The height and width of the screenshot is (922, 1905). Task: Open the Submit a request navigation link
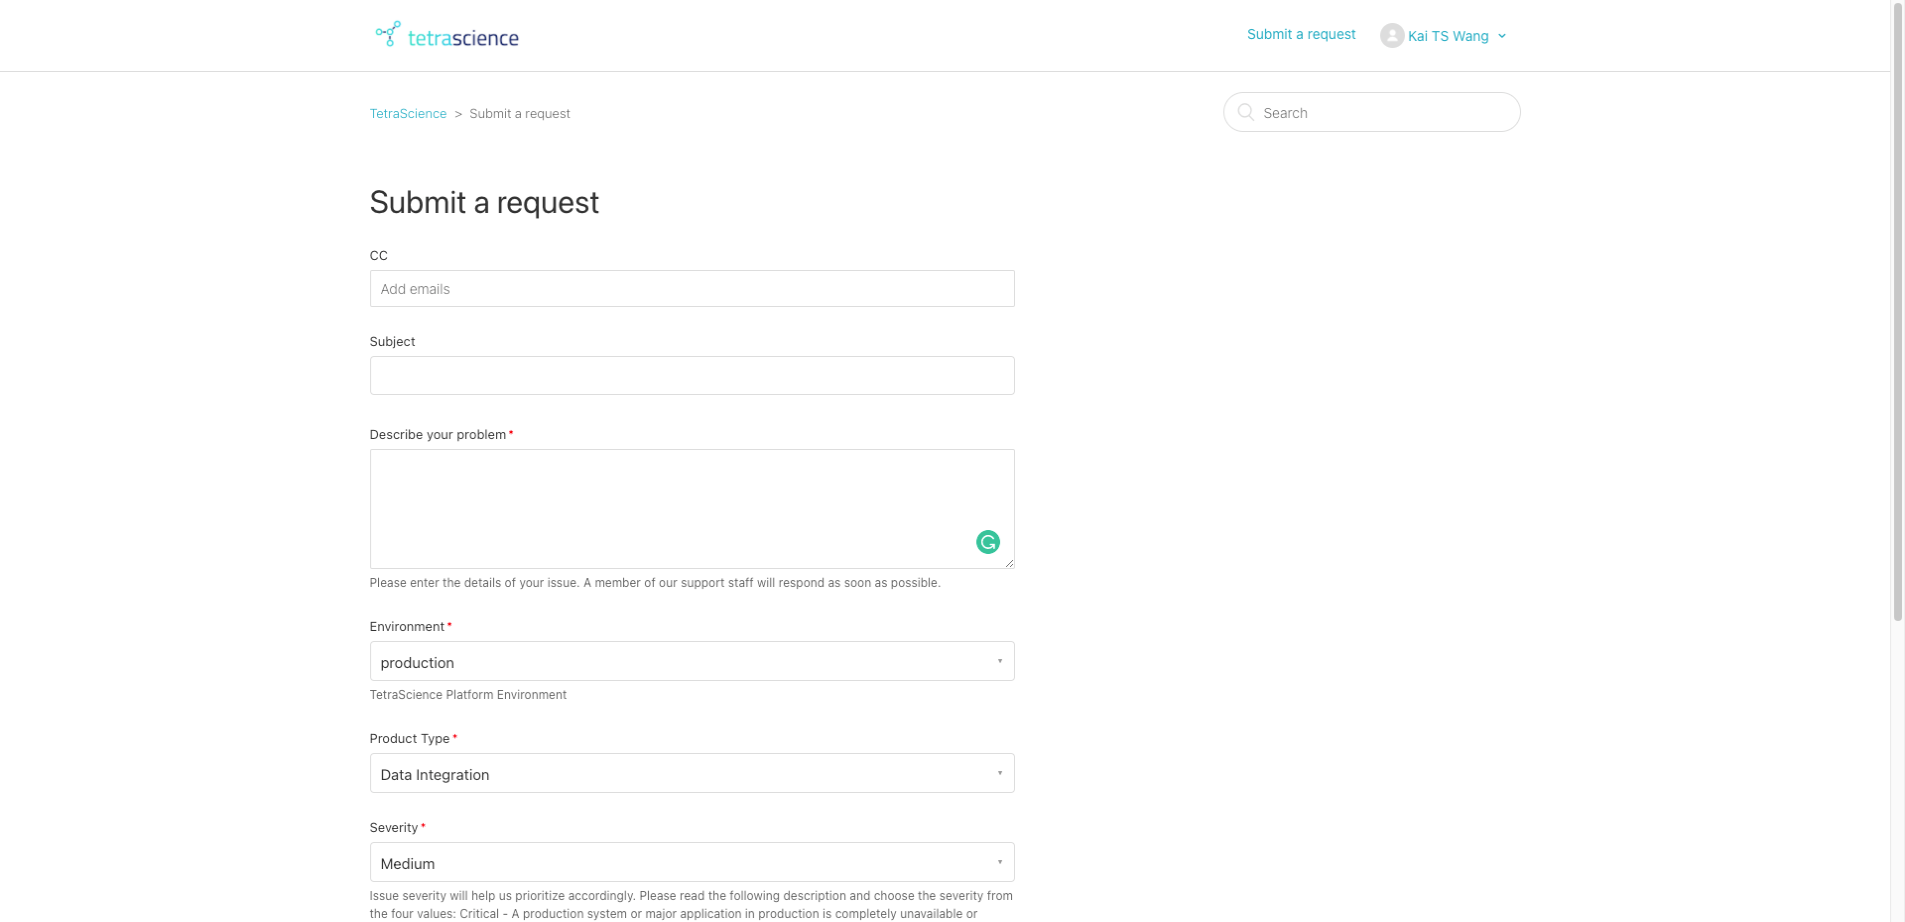[1300, 34]
